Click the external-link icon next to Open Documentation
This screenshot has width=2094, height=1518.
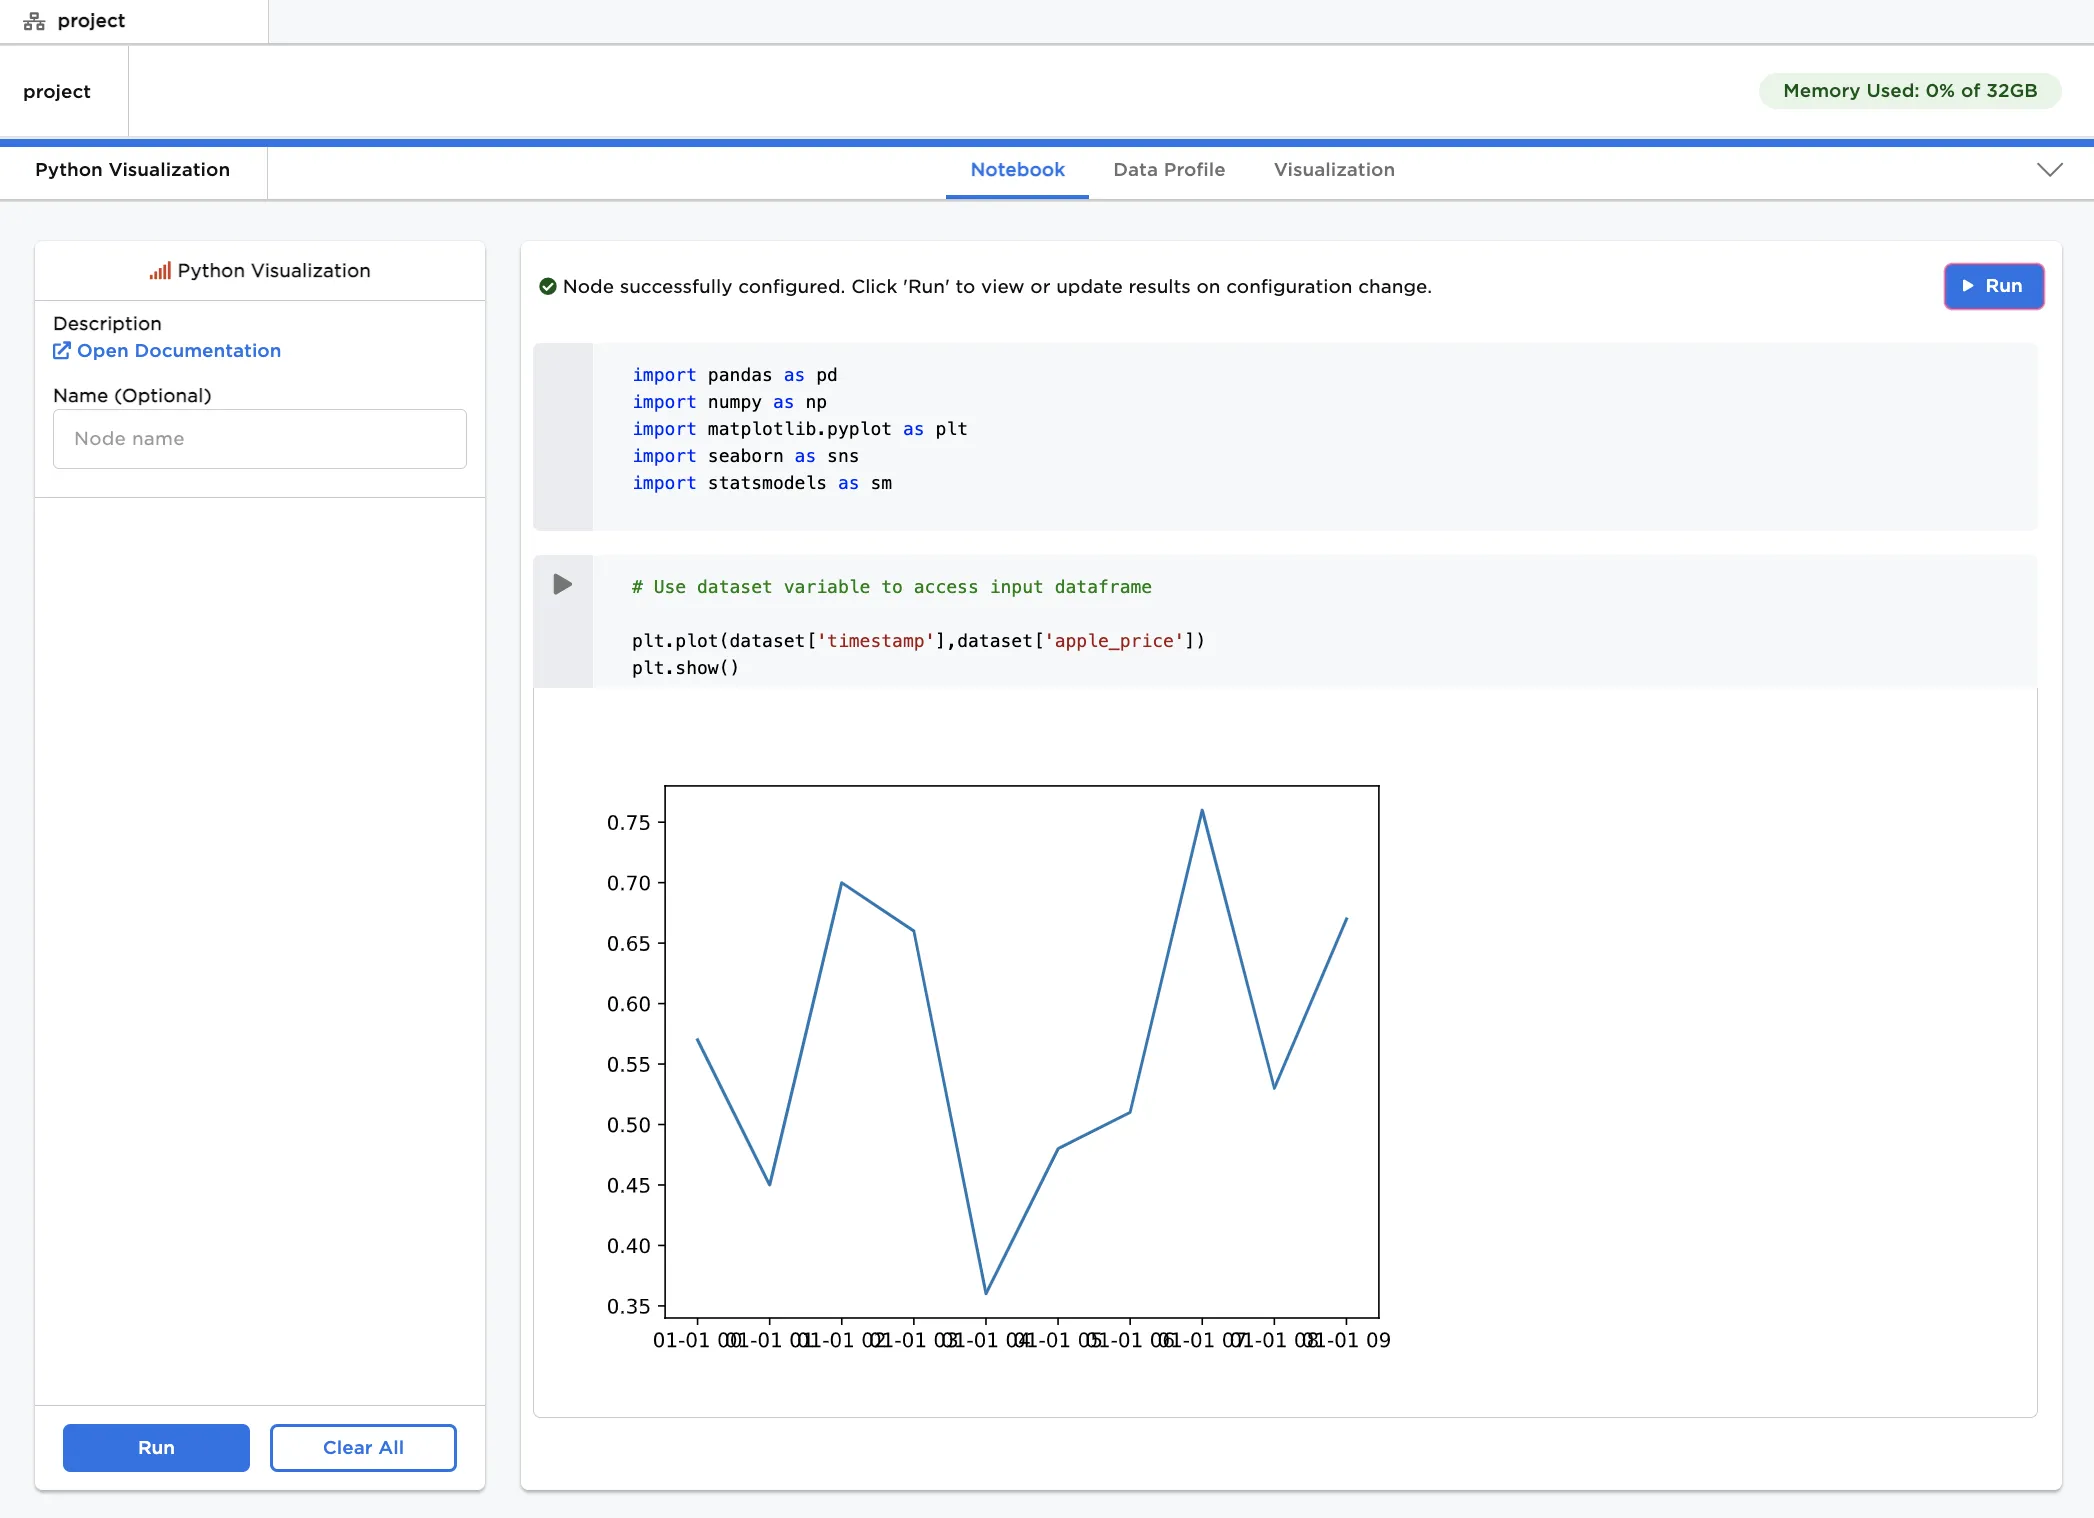pyautogui.click(x=61, y=351)
